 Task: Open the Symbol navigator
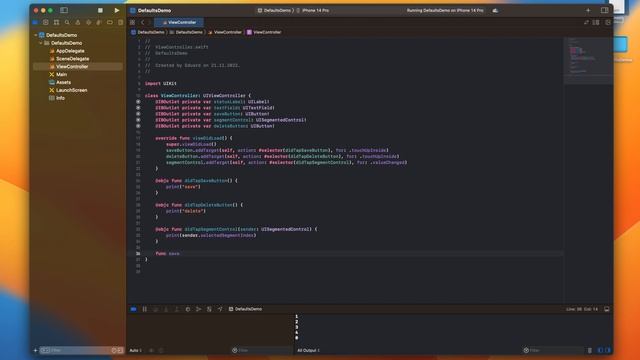[56, 22]
